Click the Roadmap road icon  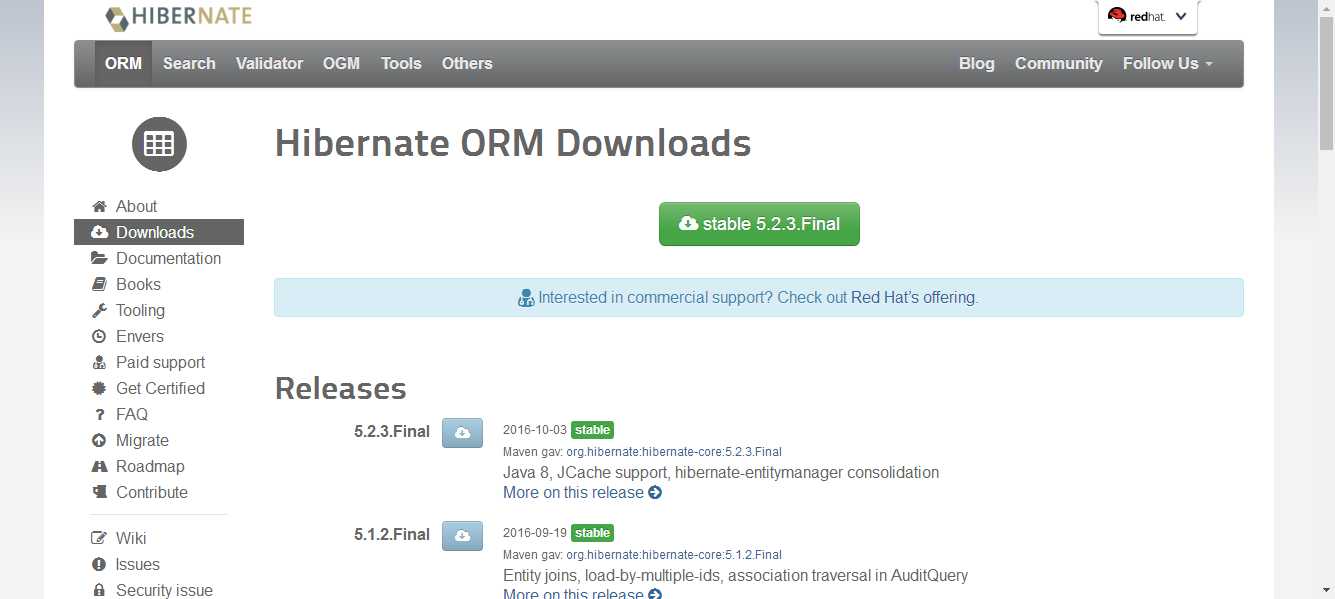pyautogui.click(x=99, y=466)
